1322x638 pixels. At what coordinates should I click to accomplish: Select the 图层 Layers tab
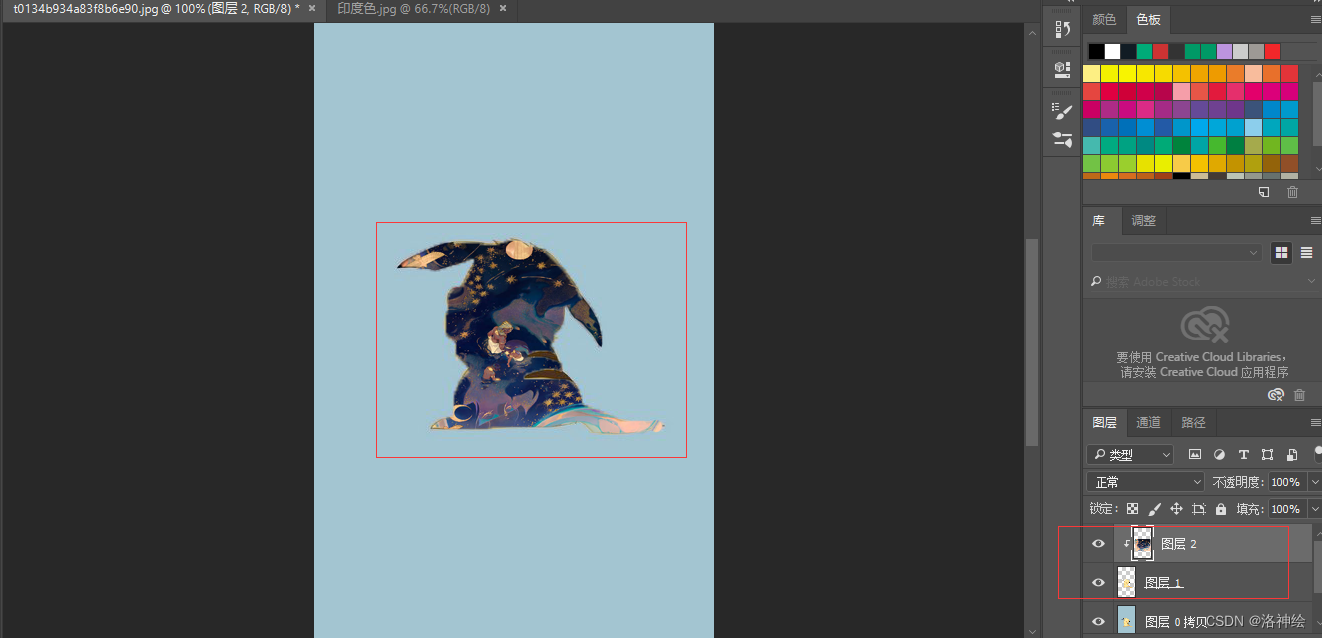(1104, 422)
